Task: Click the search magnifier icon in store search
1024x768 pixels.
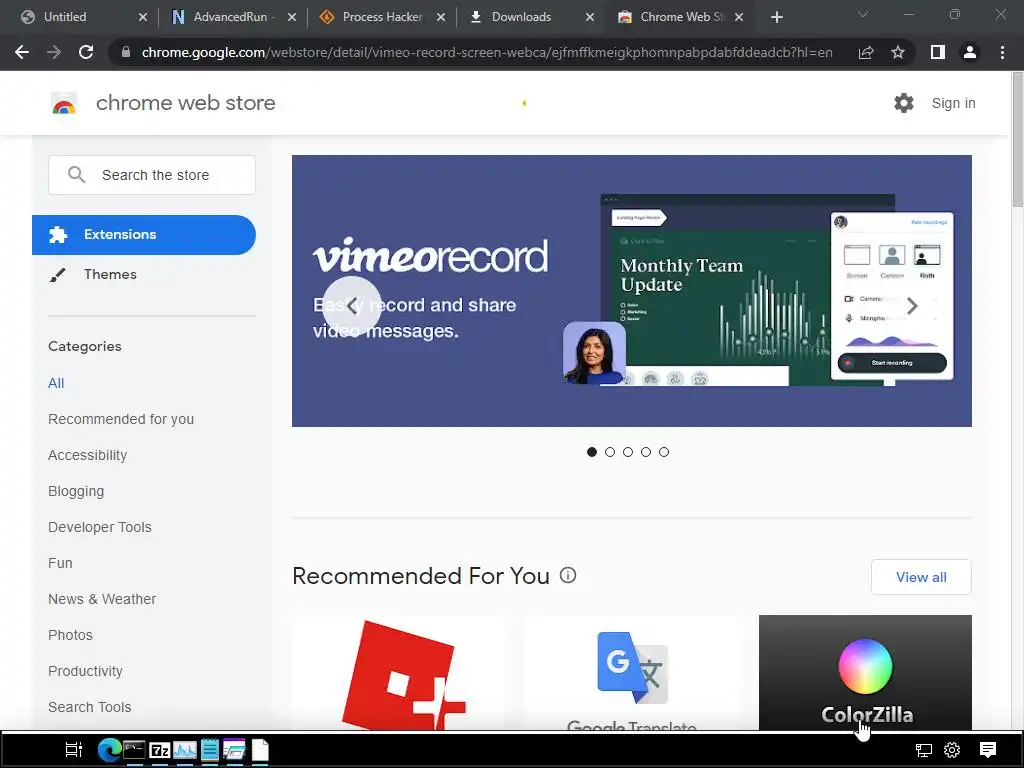Action: tap(76, 174)
